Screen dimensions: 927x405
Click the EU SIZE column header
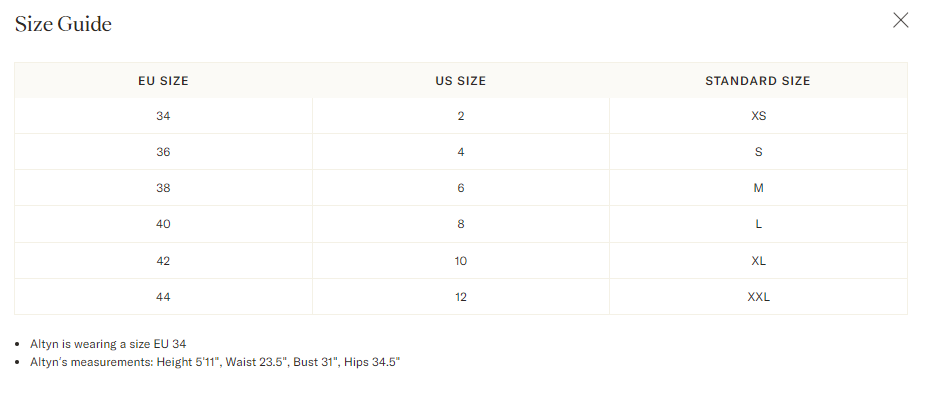(x=163, y=80)
